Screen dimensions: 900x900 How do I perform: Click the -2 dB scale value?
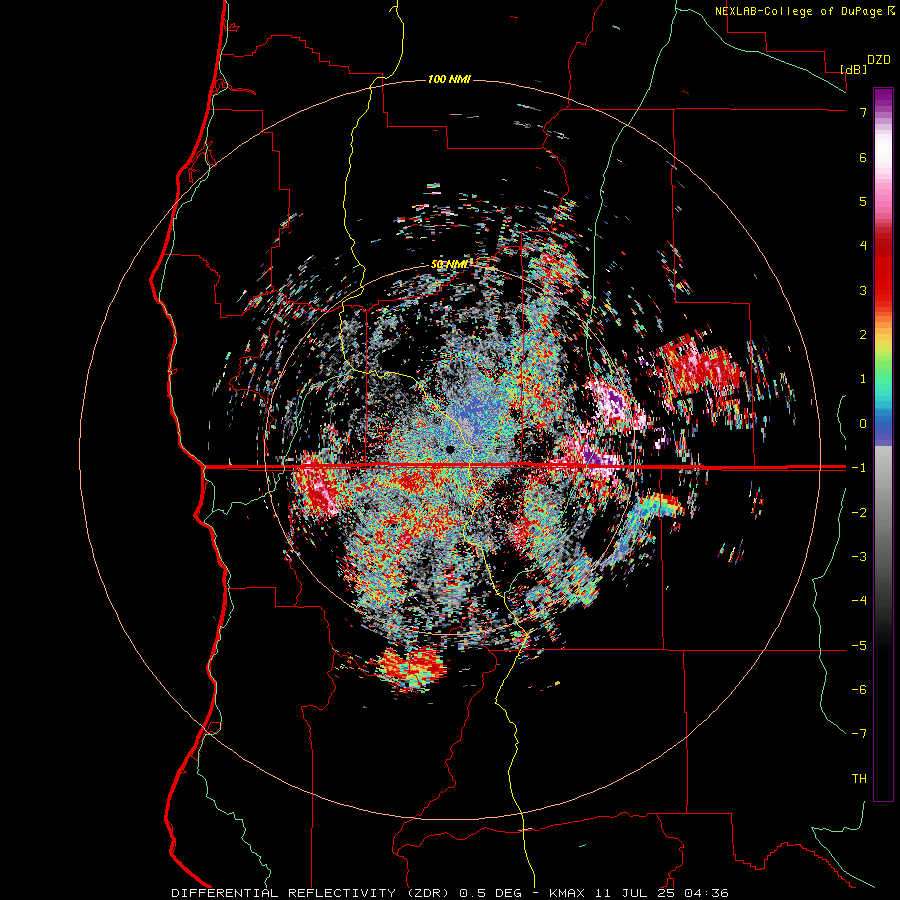[x=859, y=512]
